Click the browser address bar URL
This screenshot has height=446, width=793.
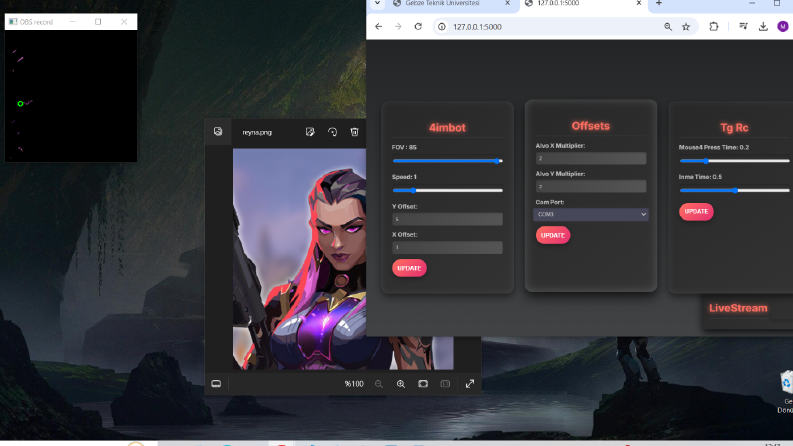[477, 27]
